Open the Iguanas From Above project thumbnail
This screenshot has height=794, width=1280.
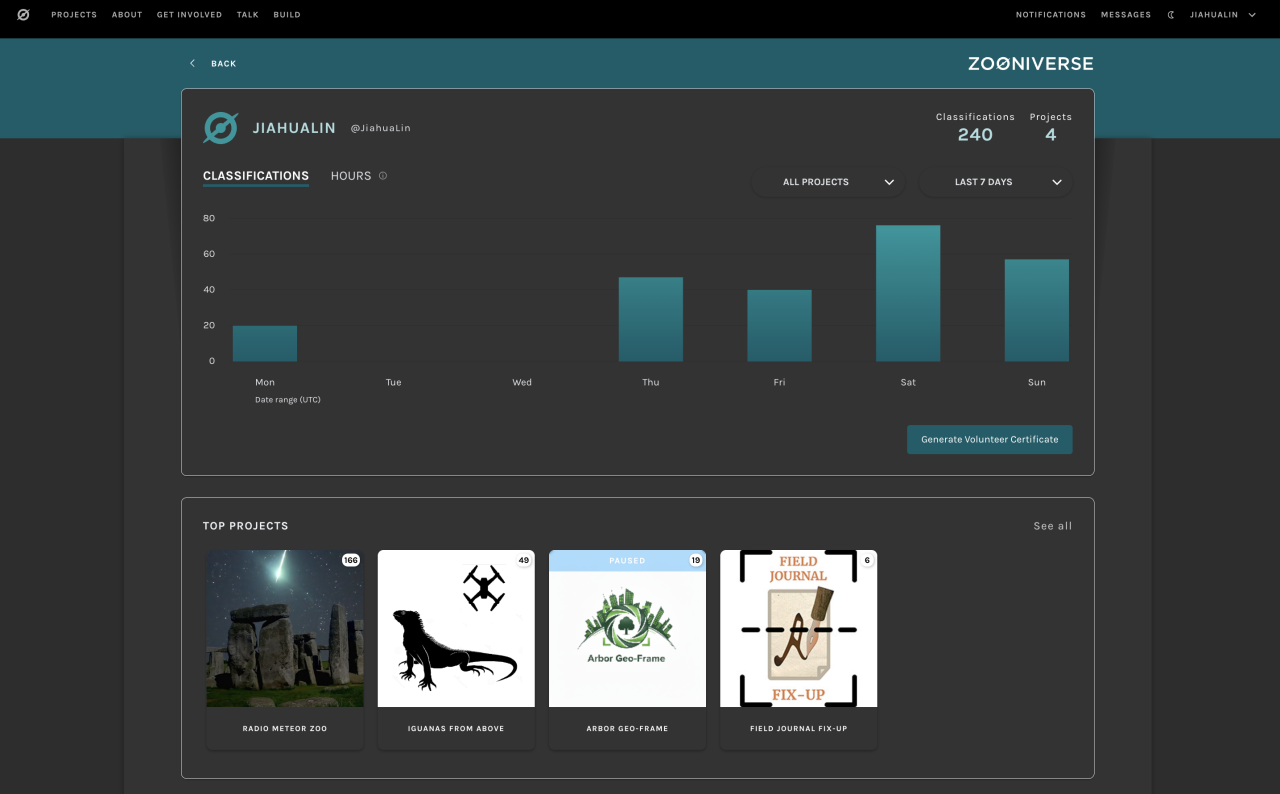coord(456,629)
